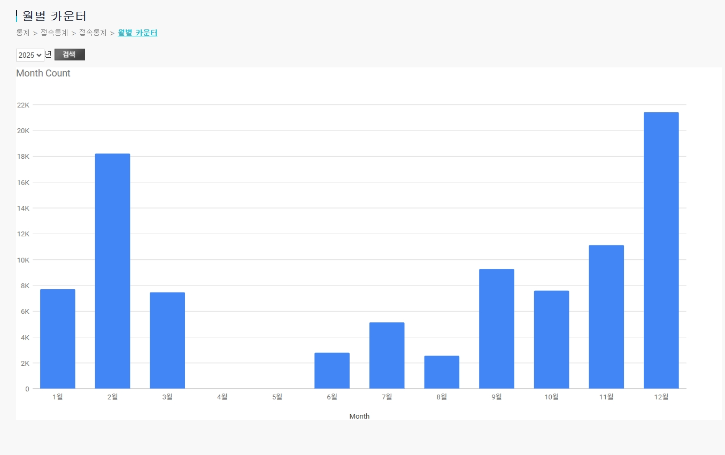Open the 월별 카운터 breadcrumb link
This screenshot has width=725, height=455.
click(138, 33)
